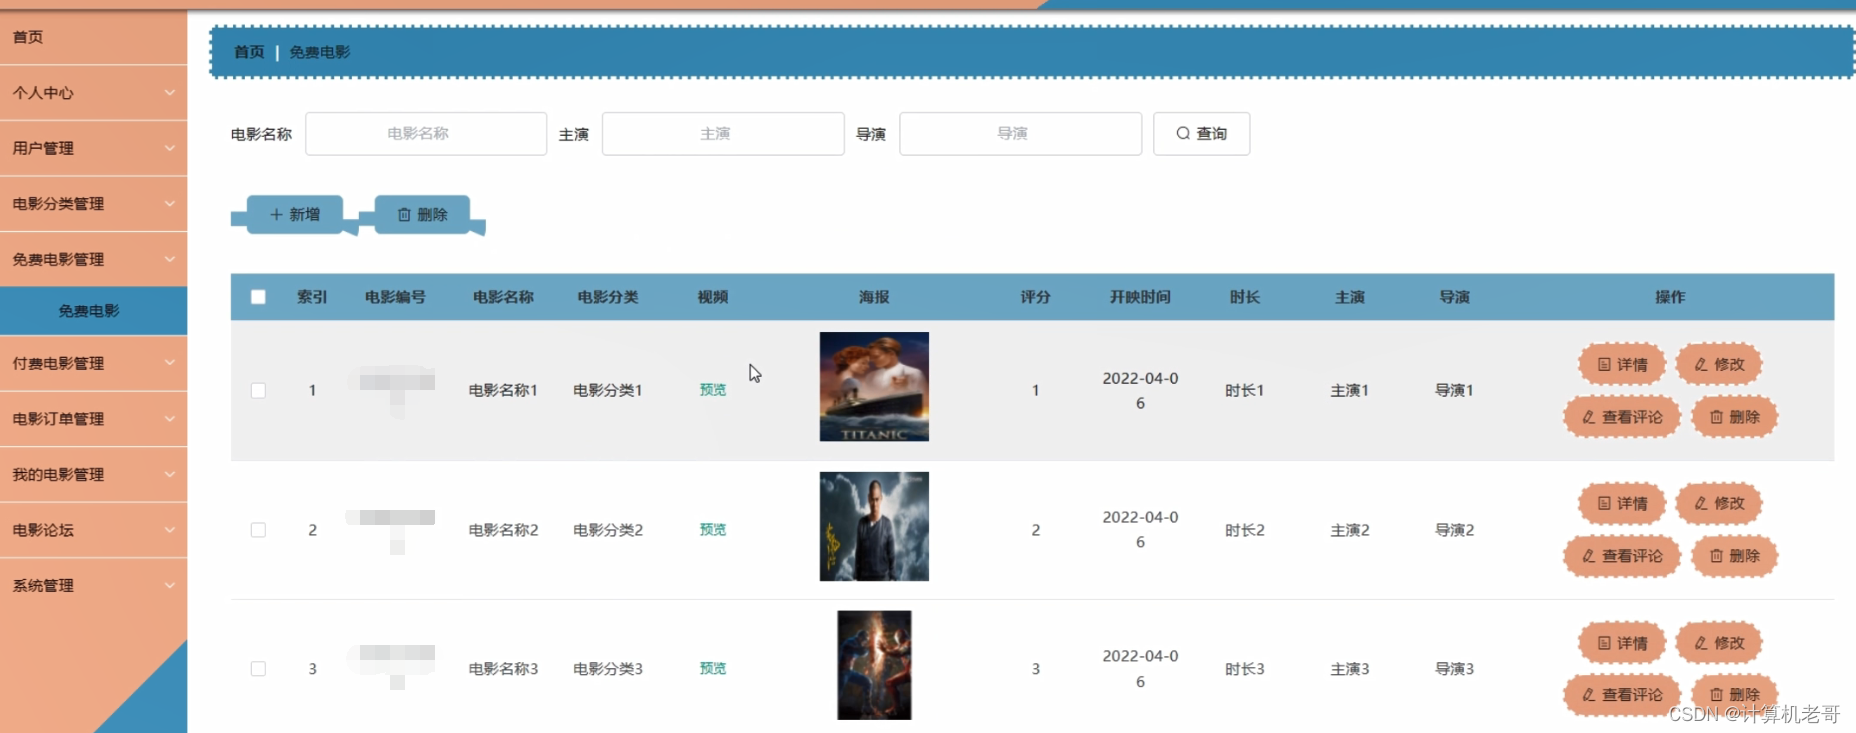This screenshot has width=1856, height=733.
Task: Click the 新增 add button
Action: click(295, 214)
